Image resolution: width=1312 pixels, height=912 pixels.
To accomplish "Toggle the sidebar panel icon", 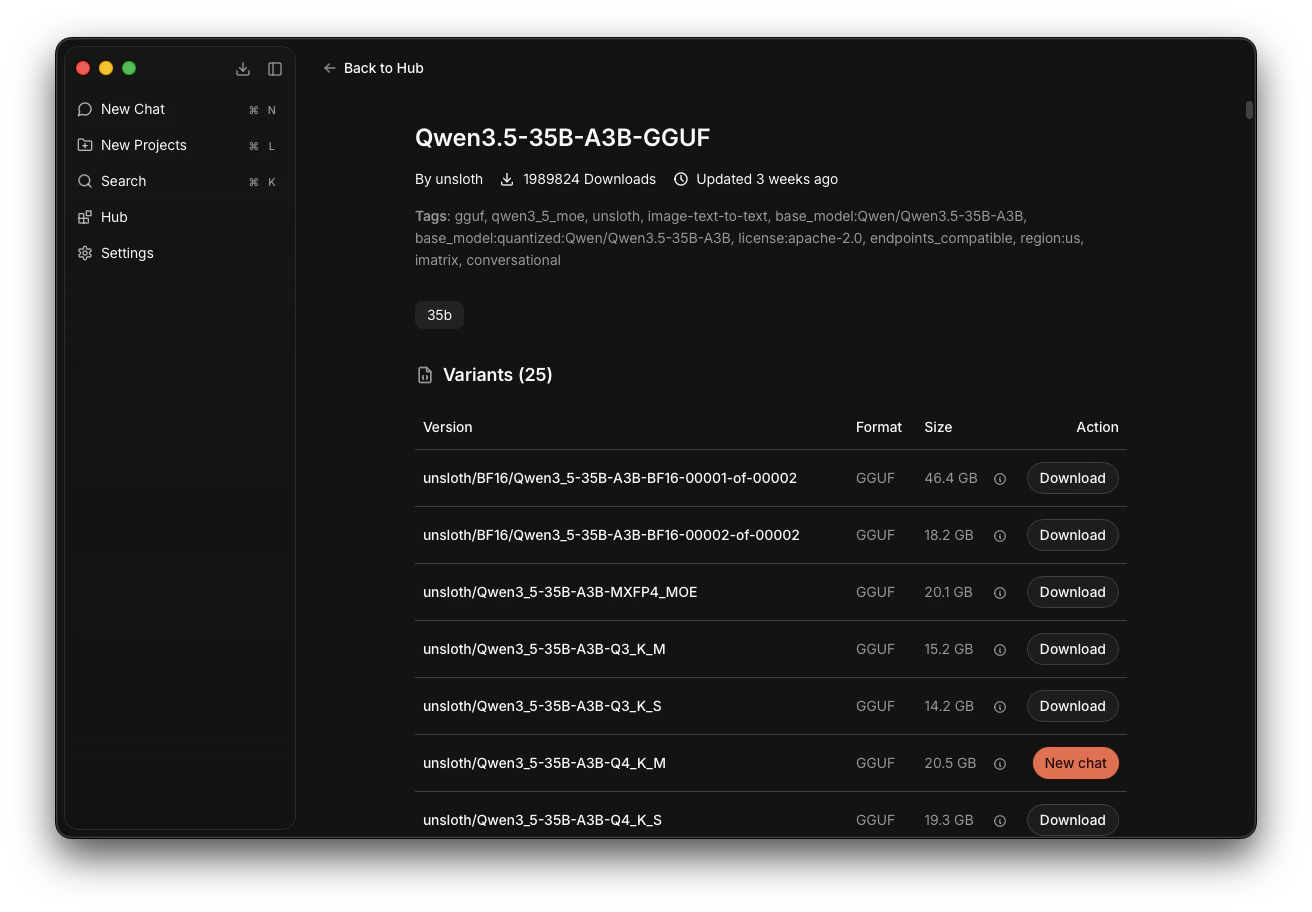I will [x=275, y=69].
